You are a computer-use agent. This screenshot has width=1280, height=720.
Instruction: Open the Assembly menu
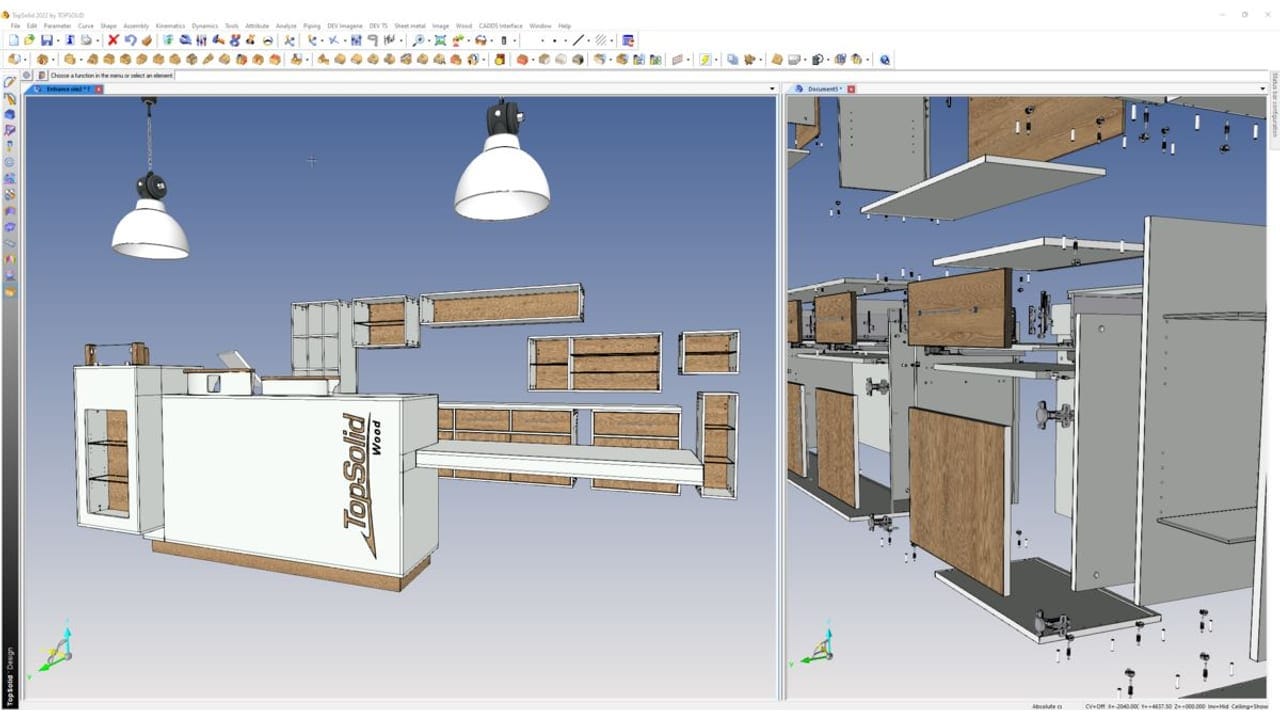point(136,26)
